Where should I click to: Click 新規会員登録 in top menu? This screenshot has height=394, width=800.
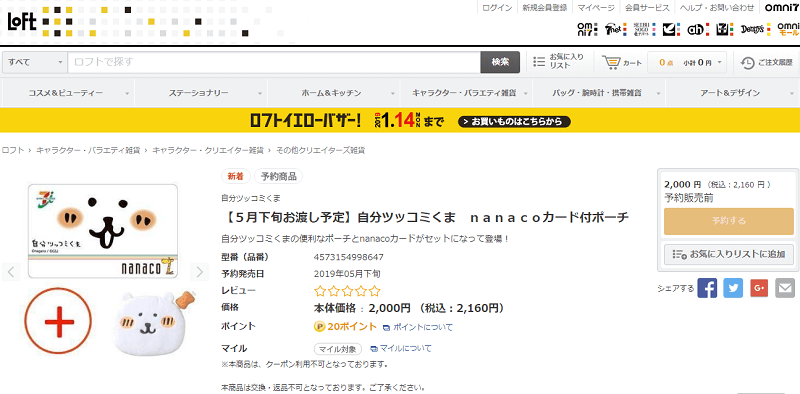tap(544, 7)
